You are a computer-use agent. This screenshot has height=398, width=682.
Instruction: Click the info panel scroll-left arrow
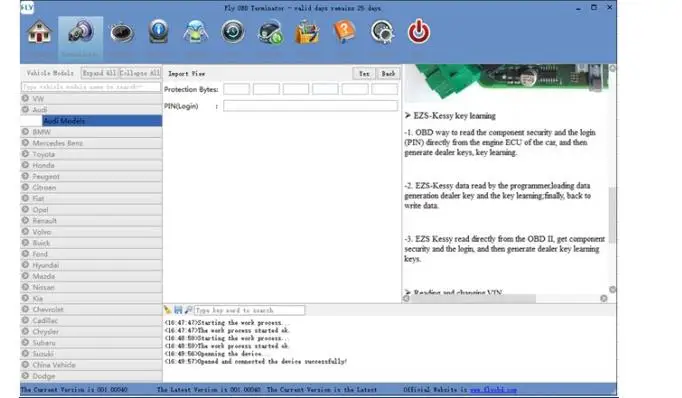406,298
